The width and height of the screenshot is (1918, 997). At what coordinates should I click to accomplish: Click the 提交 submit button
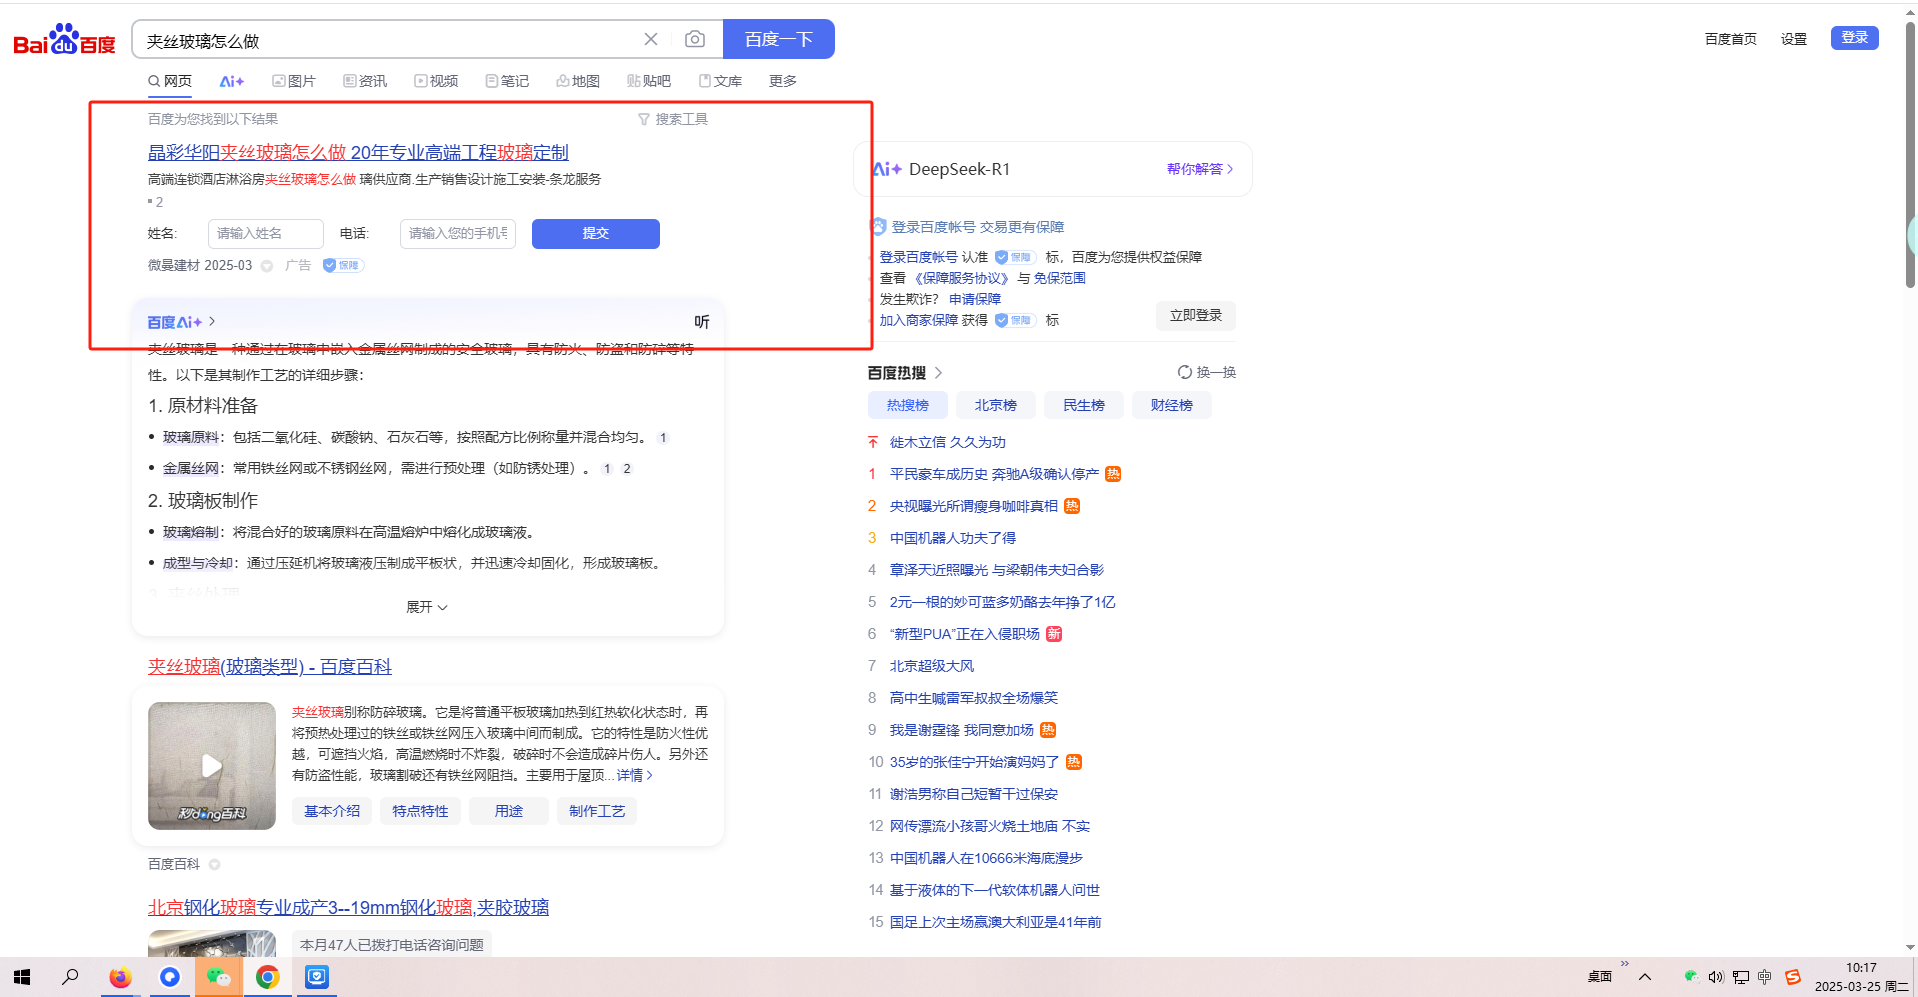[595, 233]
